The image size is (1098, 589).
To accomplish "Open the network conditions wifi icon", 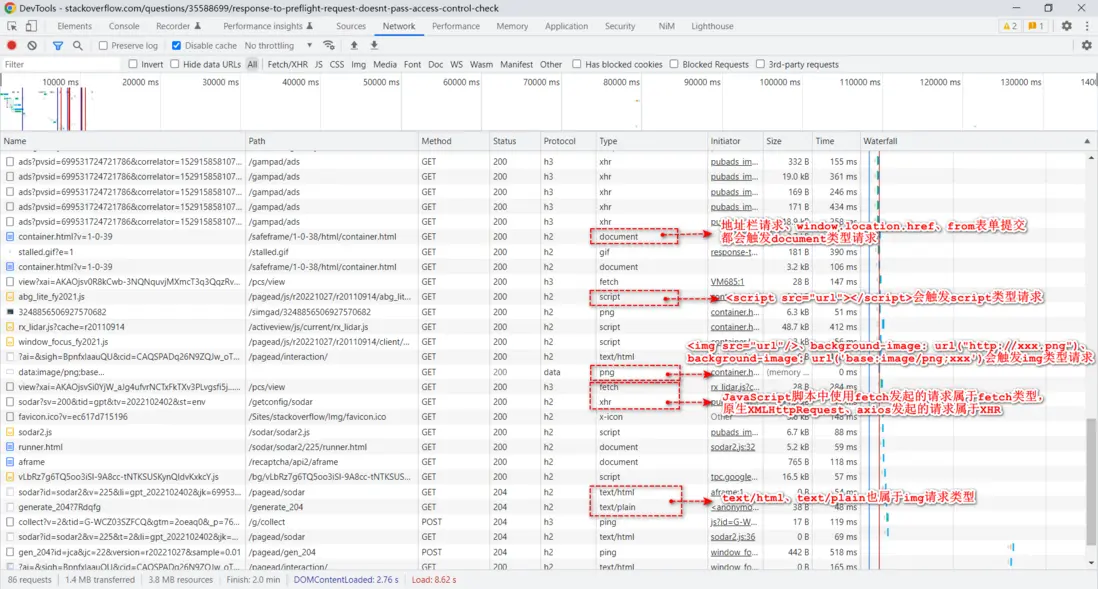I will pyautogui.click(x=329, y=45).
